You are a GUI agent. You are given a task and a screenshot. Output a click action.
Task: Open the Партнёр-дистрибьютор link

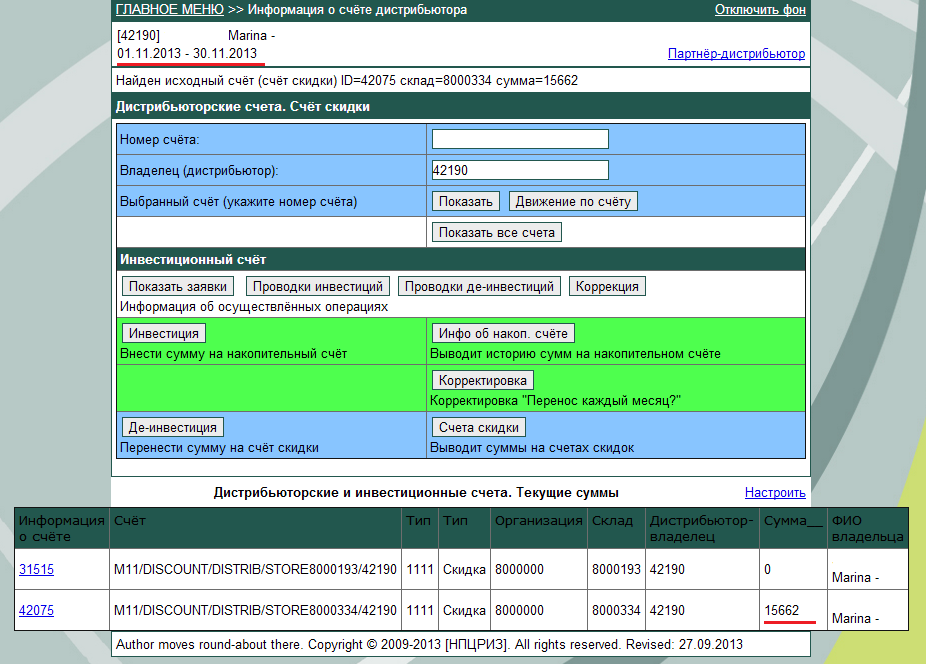click(x=736, y=54)
